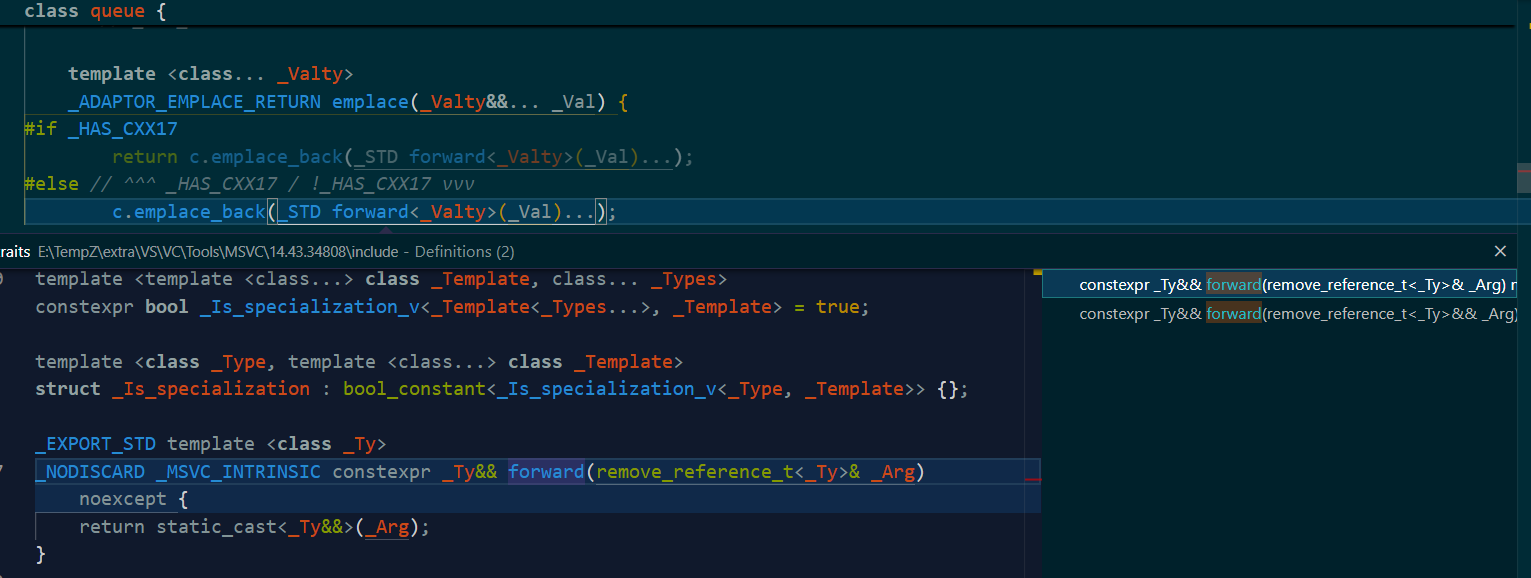The image size is (1531, 578).
Task: Click the '#if _HAS_CXX17' preprocessor line
Action: click(101, 129)
